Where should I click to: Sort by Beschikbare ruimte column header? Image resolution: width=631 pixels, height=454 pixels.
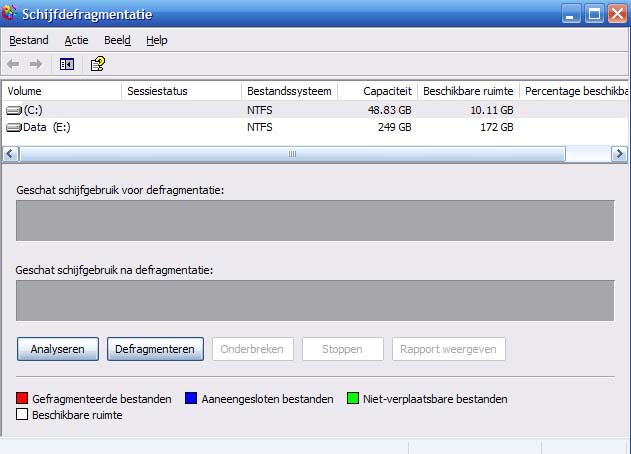(468, 91)
